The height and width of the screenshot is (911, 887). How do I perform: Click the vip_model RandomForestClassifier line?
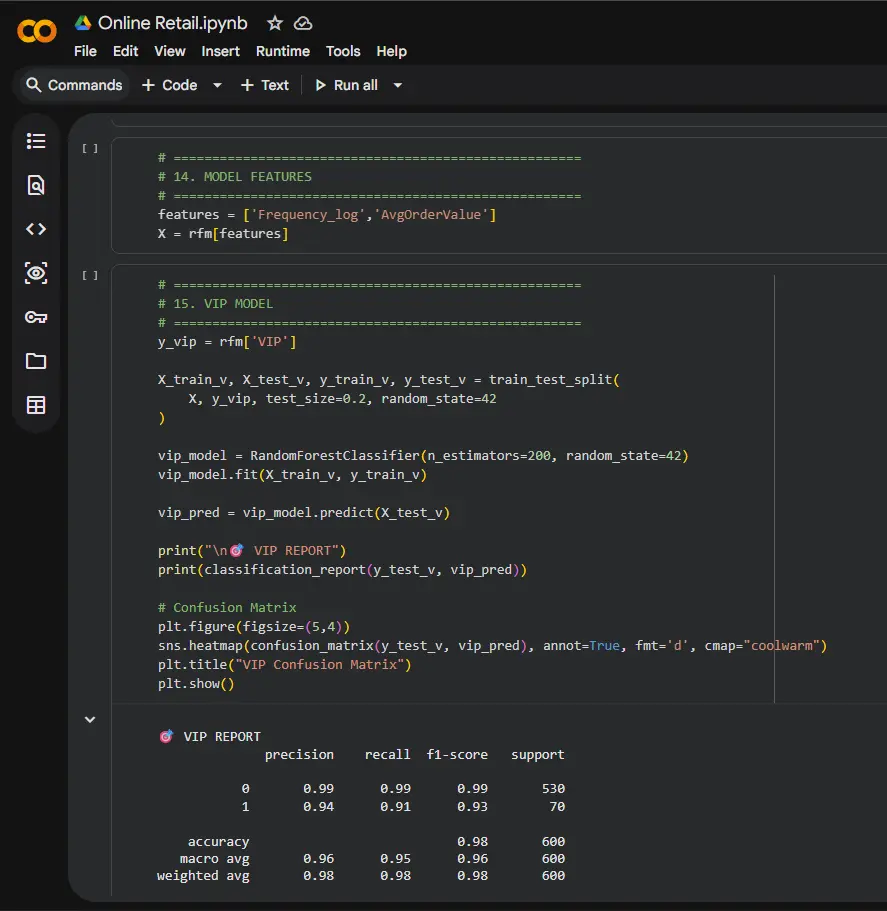tap(423, 456)
